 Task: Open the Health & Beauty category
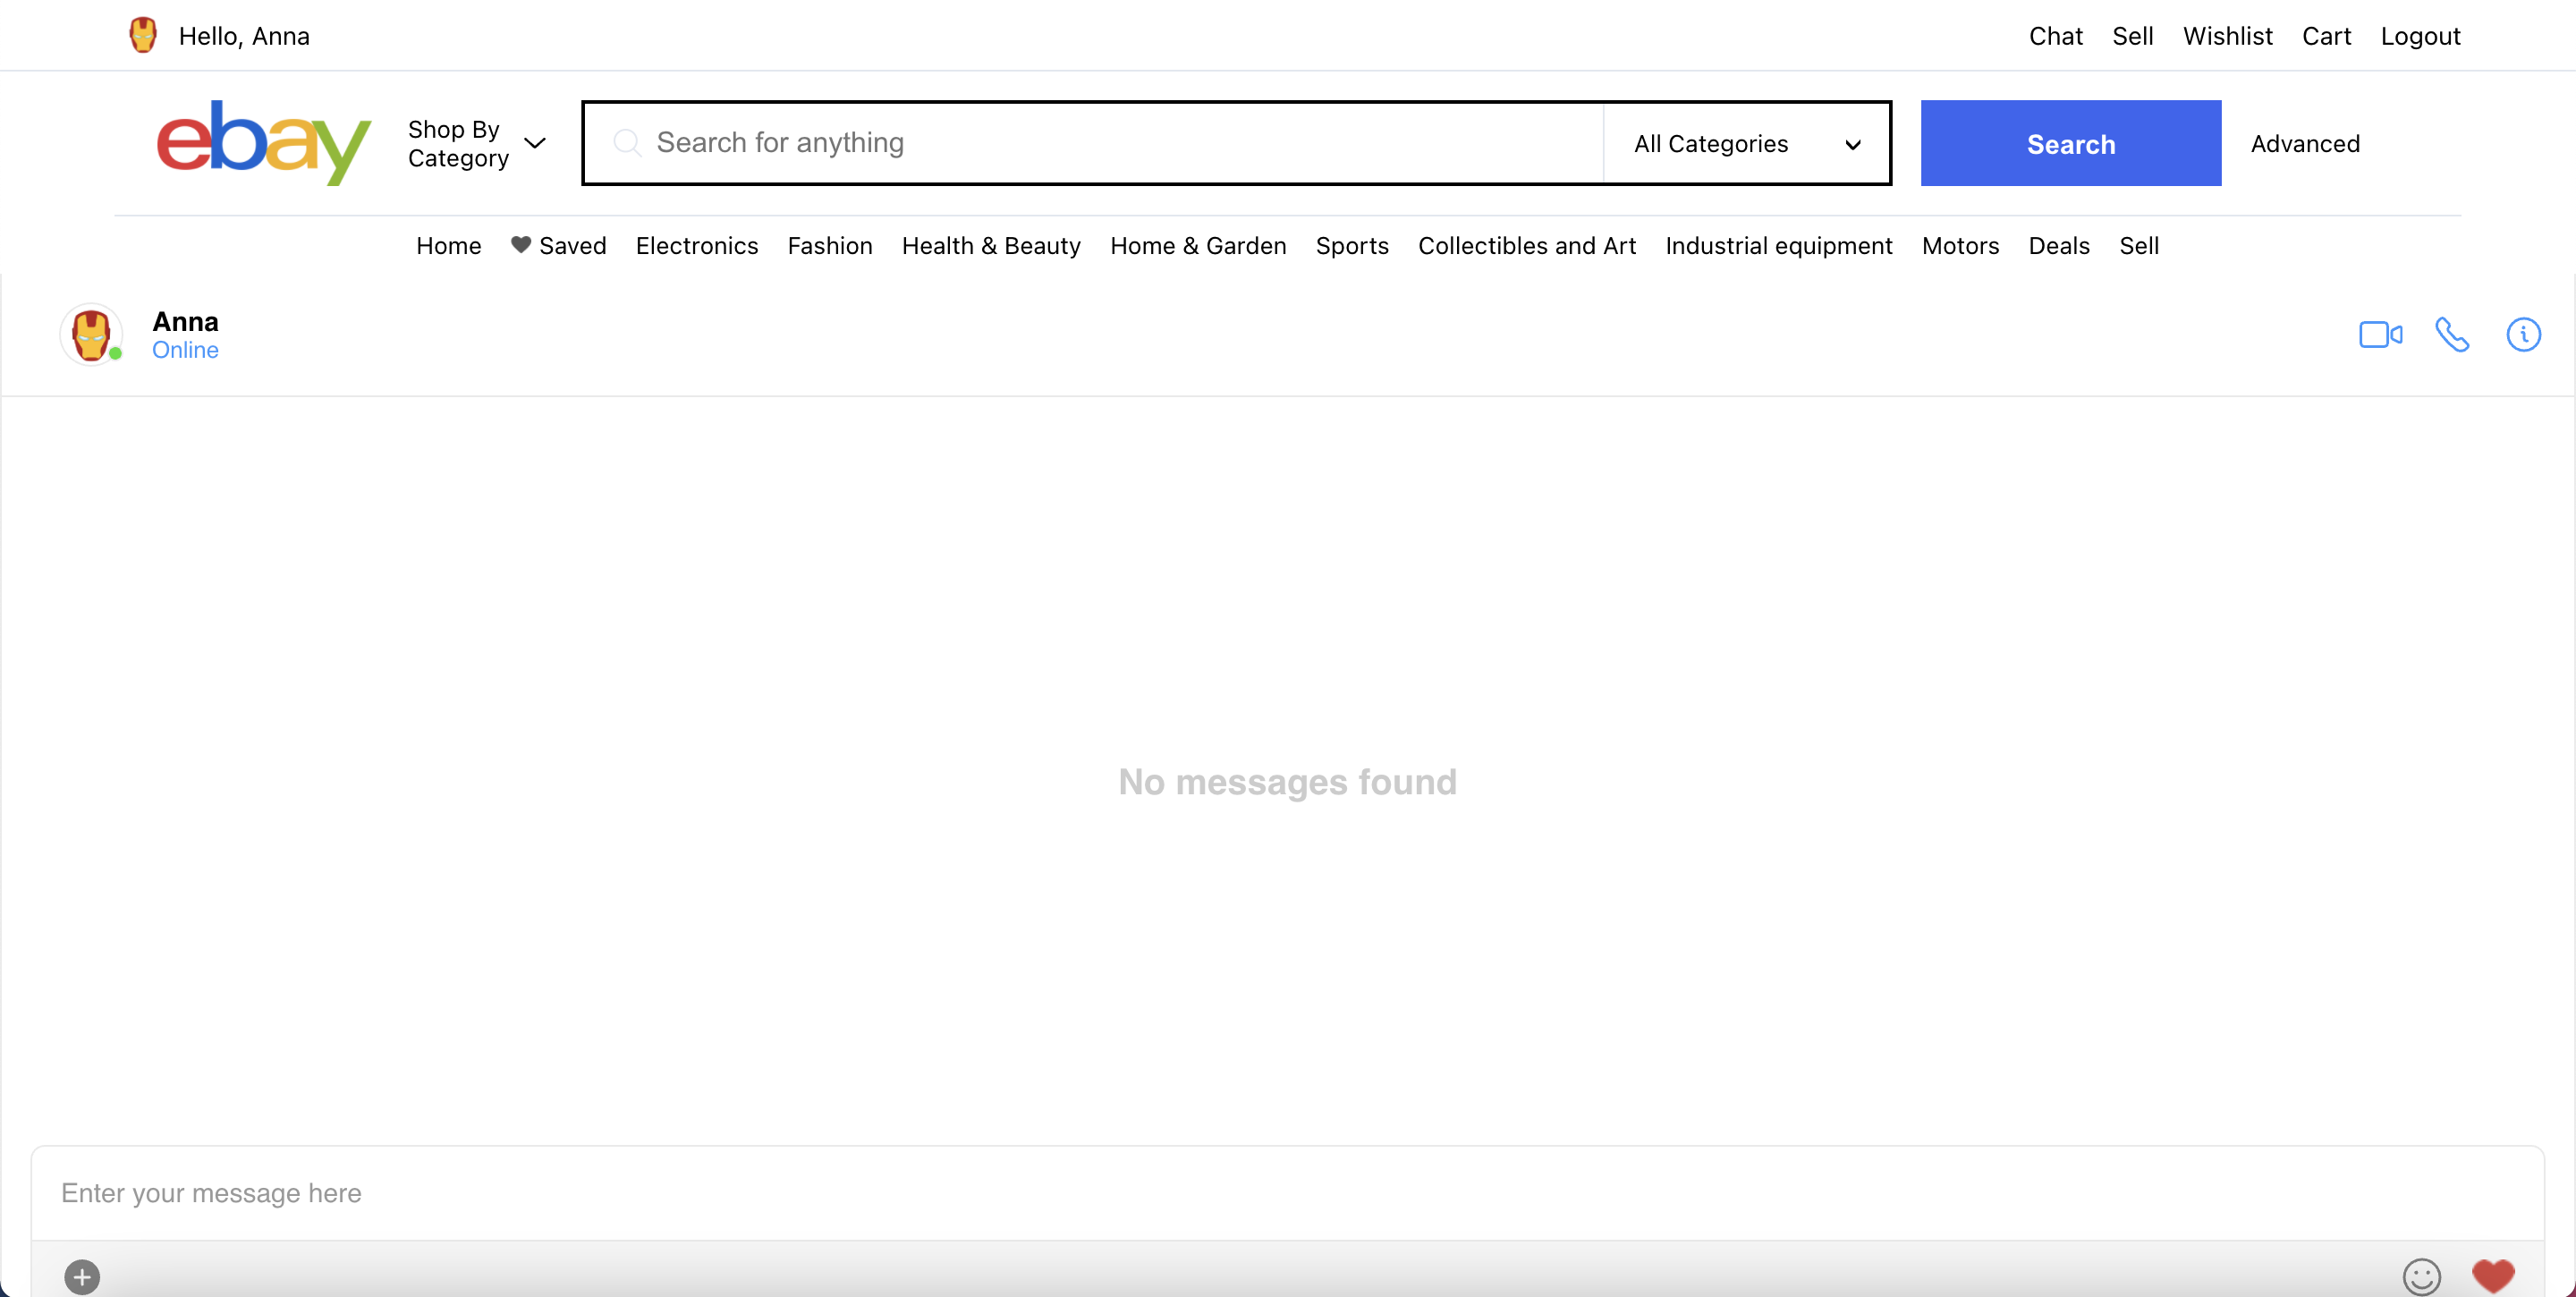point(990,246)
